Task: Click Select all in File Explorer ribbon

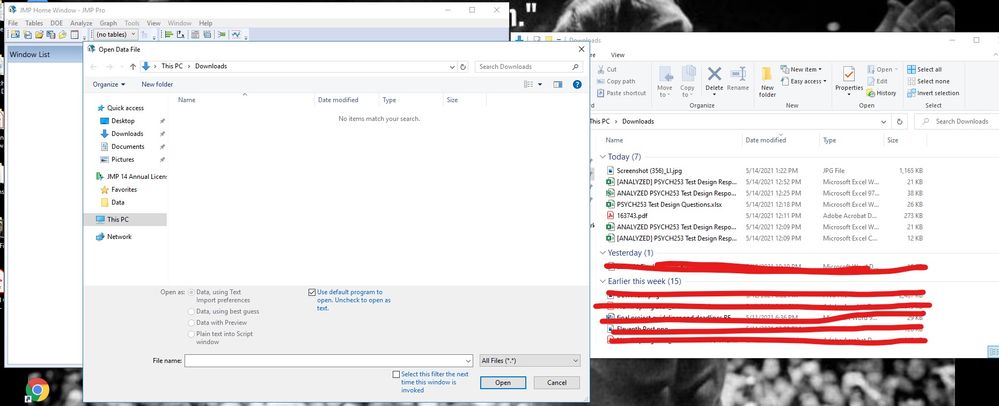Action: tap(924, 69)
